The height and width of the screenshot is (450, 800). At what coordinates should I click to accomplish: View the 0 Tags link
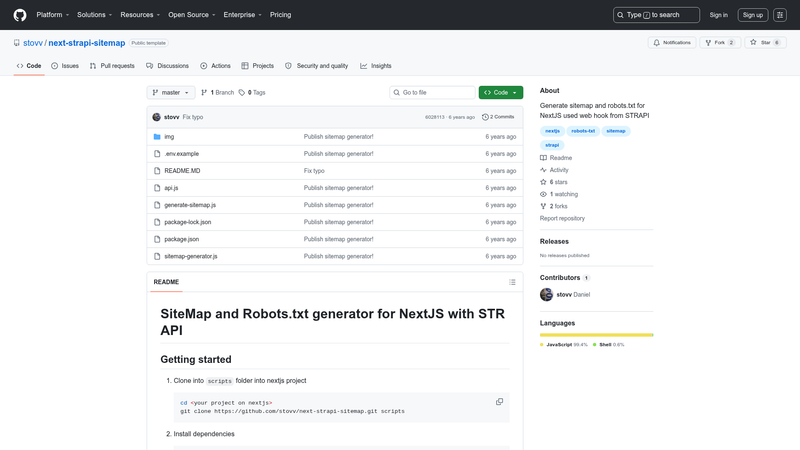252,92
